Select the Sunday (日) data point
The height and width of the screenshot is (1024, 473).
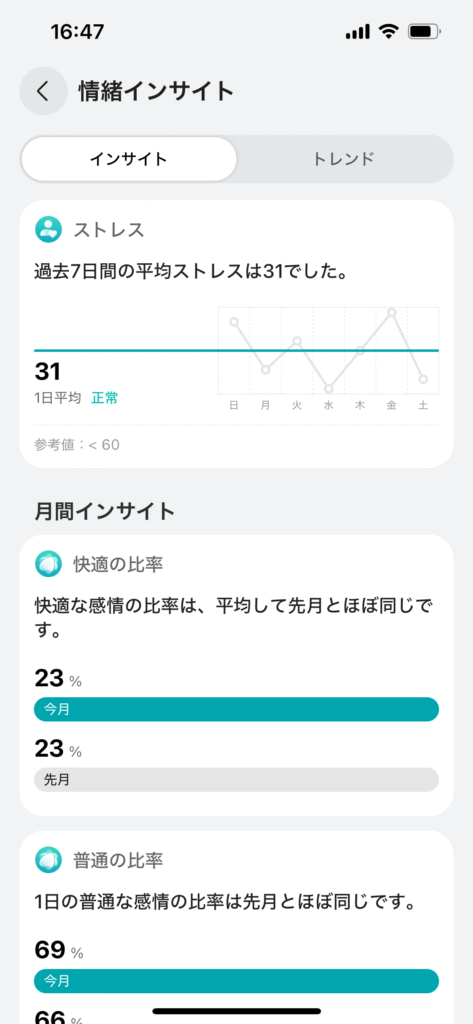234,321
